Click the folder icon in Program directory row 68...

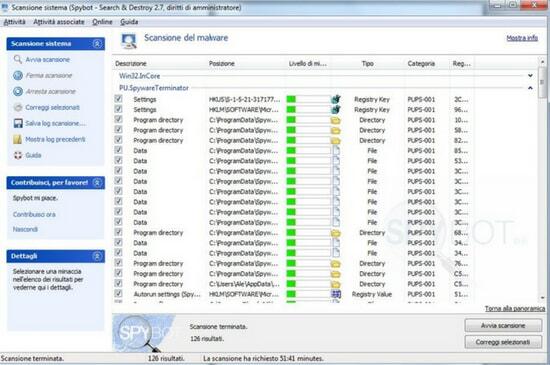click(x=336, y=233)
